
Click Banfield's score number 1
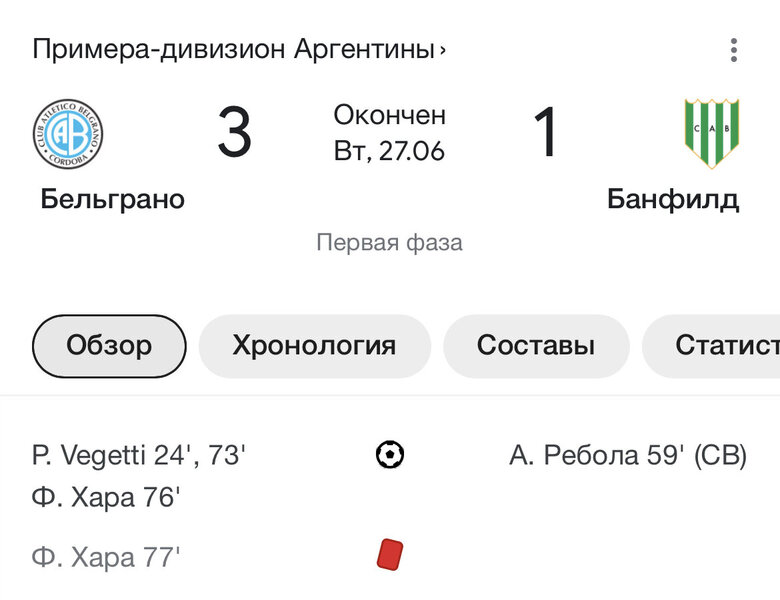(546, 134)
